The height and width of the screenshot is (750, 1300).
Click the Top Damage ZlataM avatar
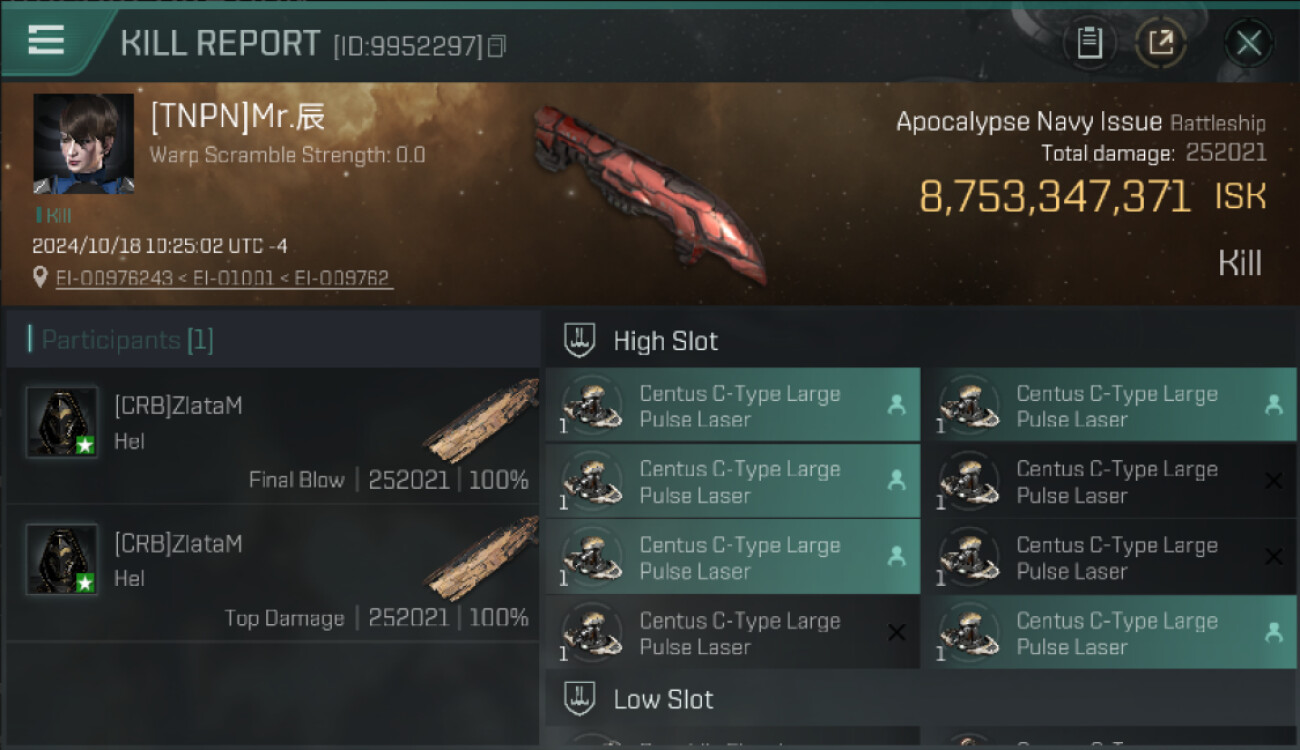click(x=62, y=559)
